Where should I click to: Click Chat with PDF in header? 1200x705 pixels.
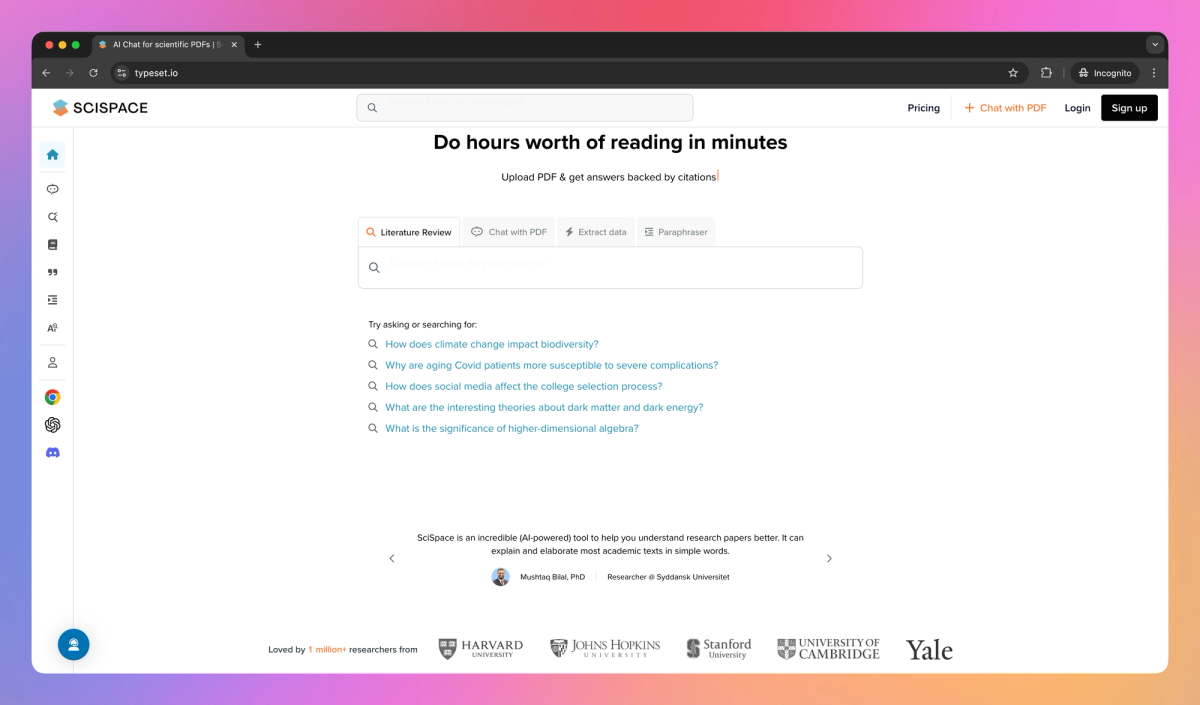coord(1005,108)
